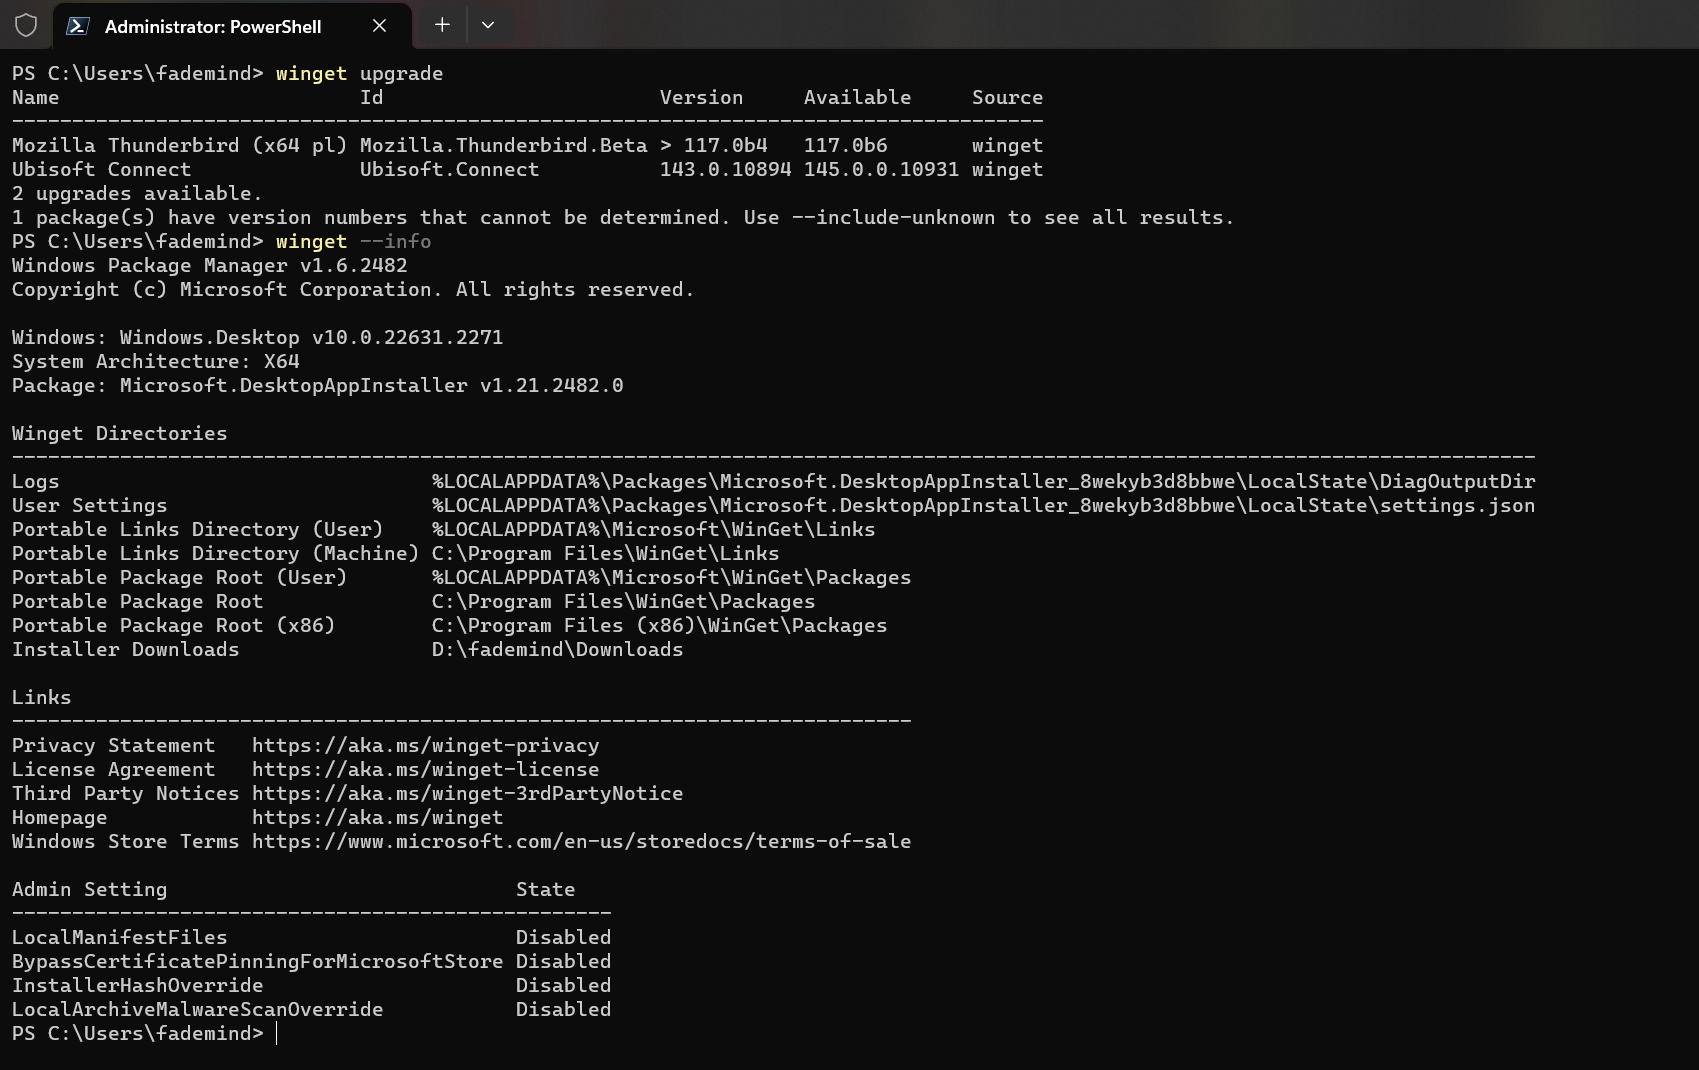Click the Logs directory path
1699x1070 pixels.
click(x=981, y=481)
